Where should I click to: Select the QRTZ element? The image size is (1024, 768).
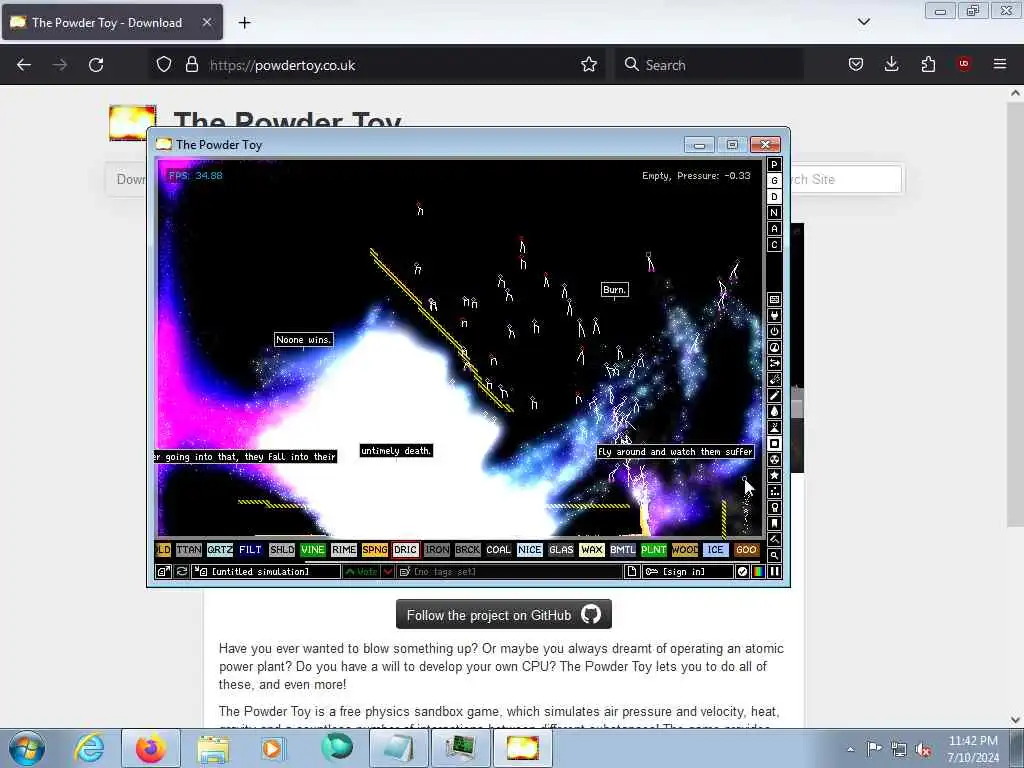tap(219, 550)
